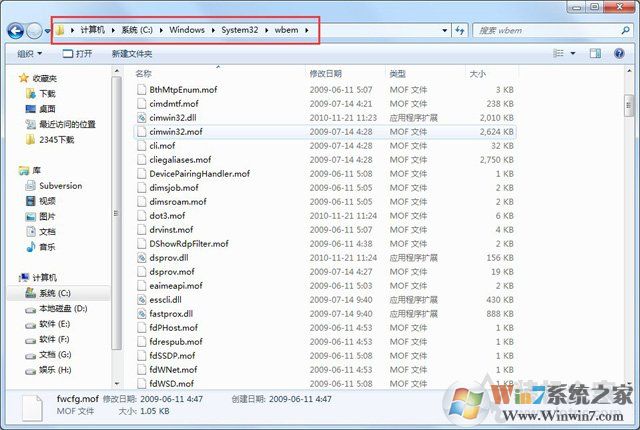Click the fastprox.dll file icon
The width and height of the screenshot is (640, 430).
click(x=141, y=314)
